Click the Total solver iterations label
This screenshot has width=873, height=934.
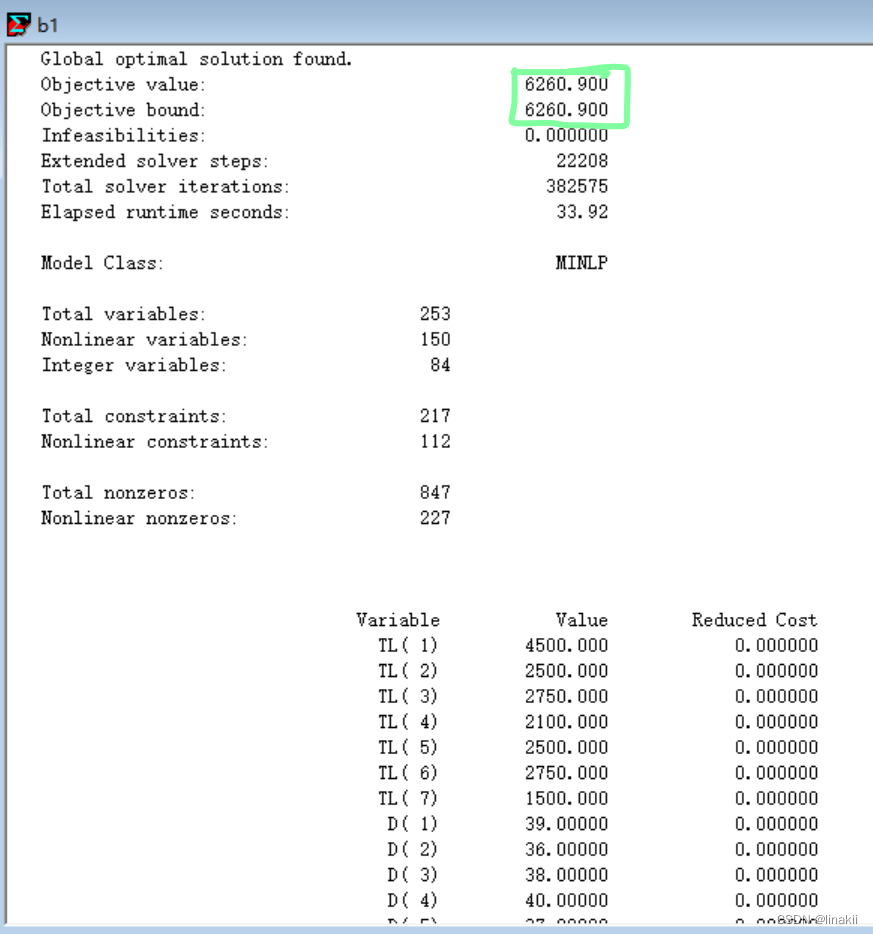click(x=165, y=186)
